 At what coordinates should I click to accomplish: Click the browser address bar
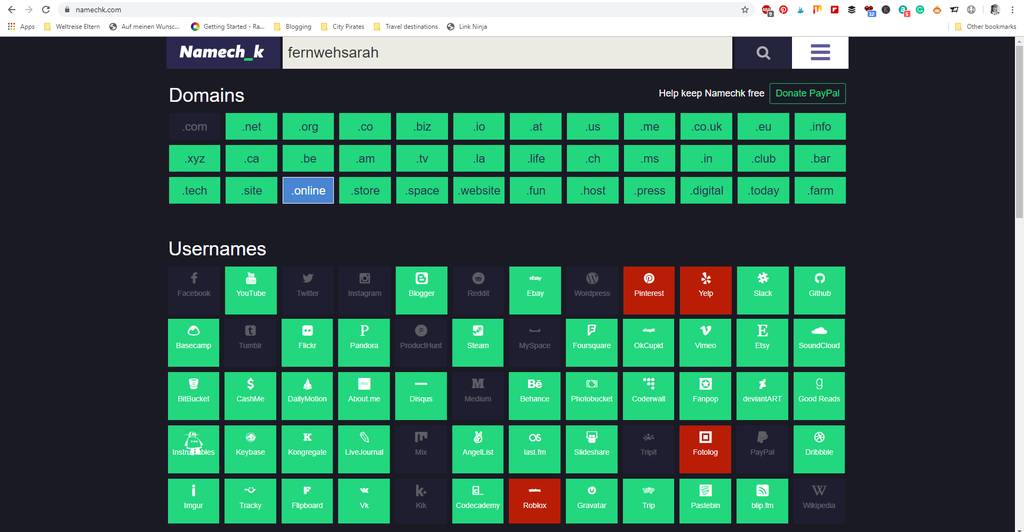[x=405, y=10]
